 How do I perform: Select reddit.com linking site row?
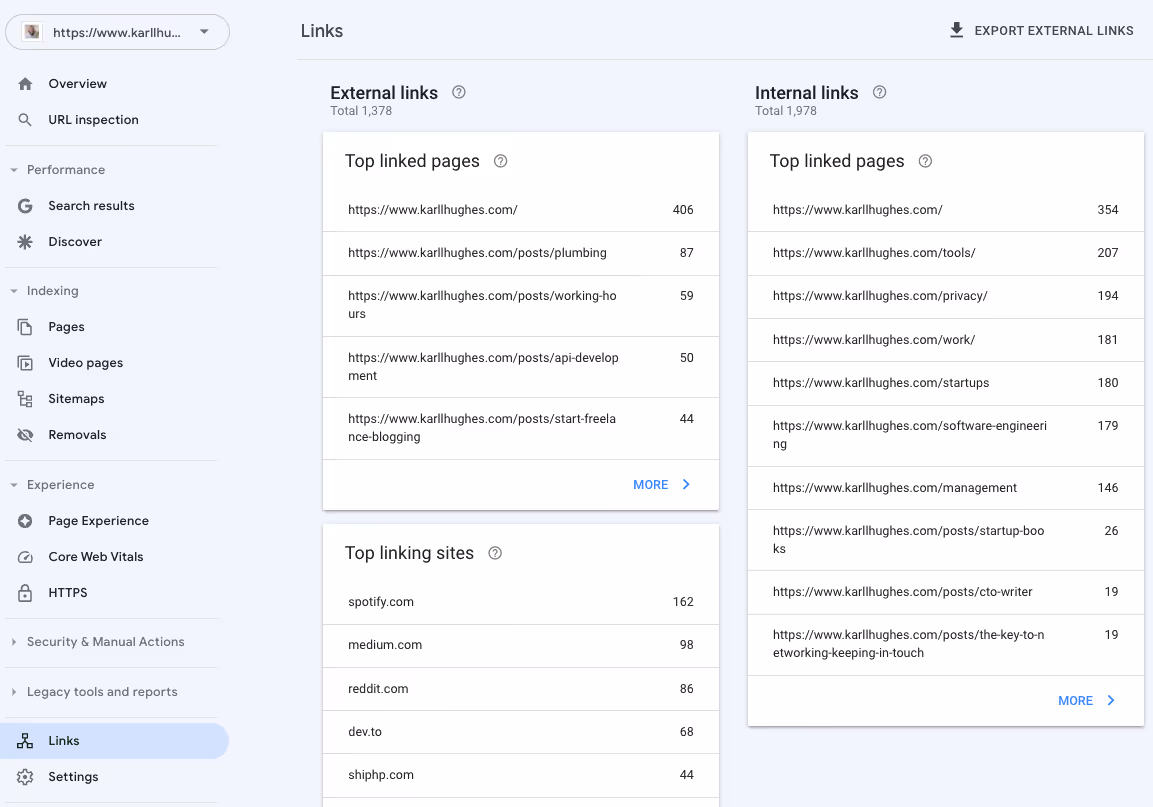click(x=521, y=689)
